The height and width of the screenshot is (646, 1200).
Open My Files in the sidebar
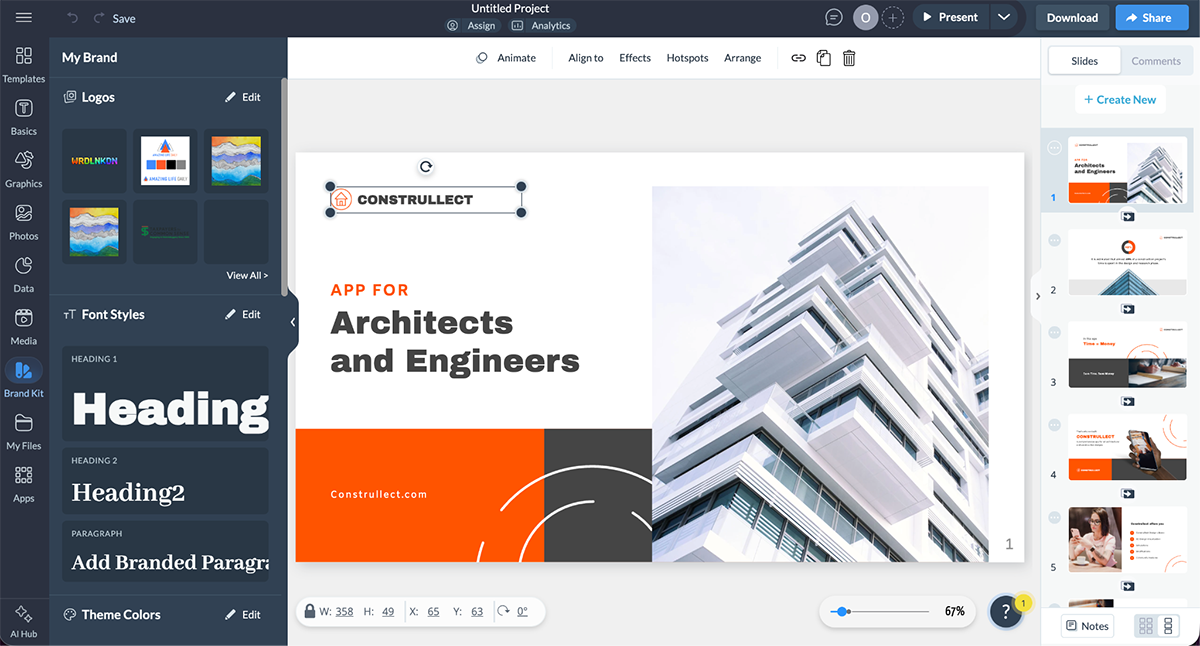[24, 431]
